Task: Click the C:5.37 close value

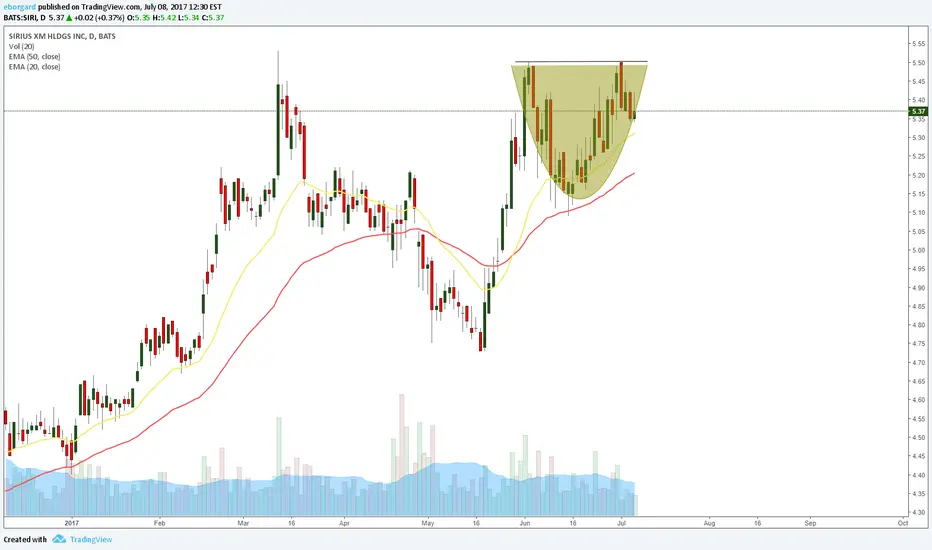Action: [213, 18]
